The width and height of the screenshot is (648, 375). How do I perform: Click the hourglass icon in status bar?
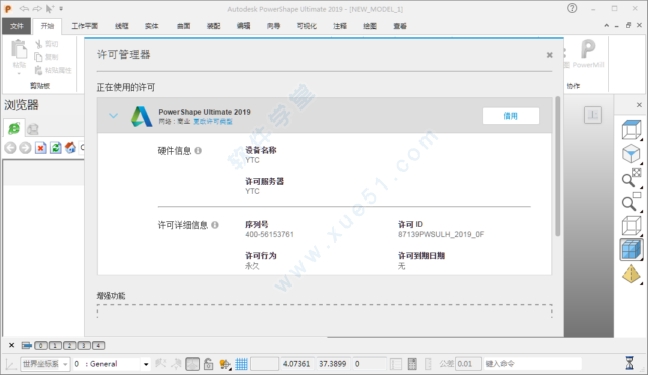pos(629,363)
